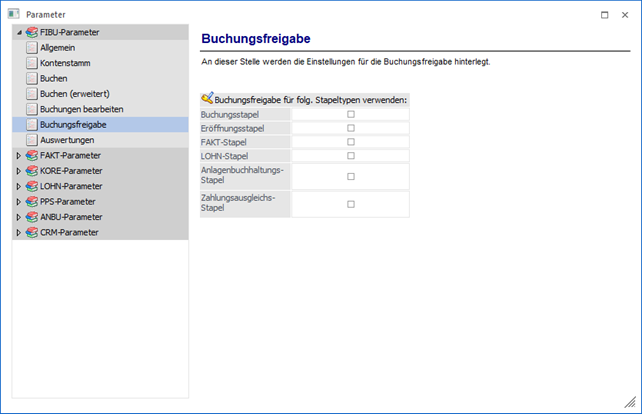The image size is (642, 414).
Task: Tick the Eröffnungsstapel checkbox
Action: coord(351,129)
